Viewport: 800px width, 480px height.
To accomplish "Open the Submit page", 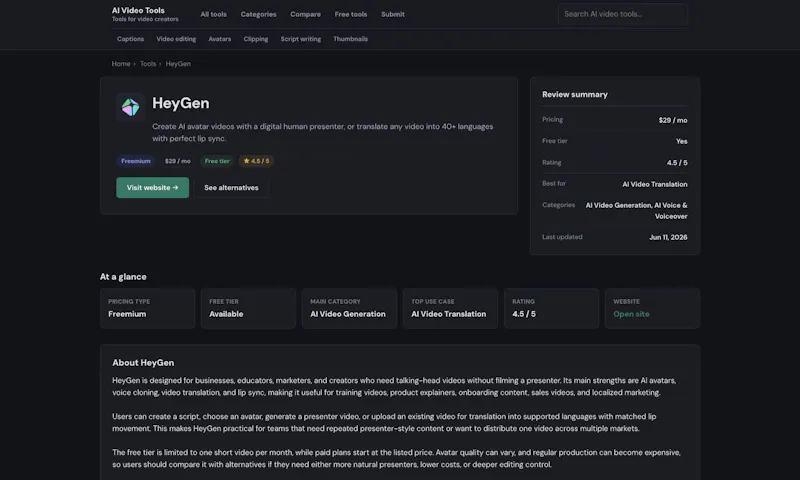I will [393, 14].
